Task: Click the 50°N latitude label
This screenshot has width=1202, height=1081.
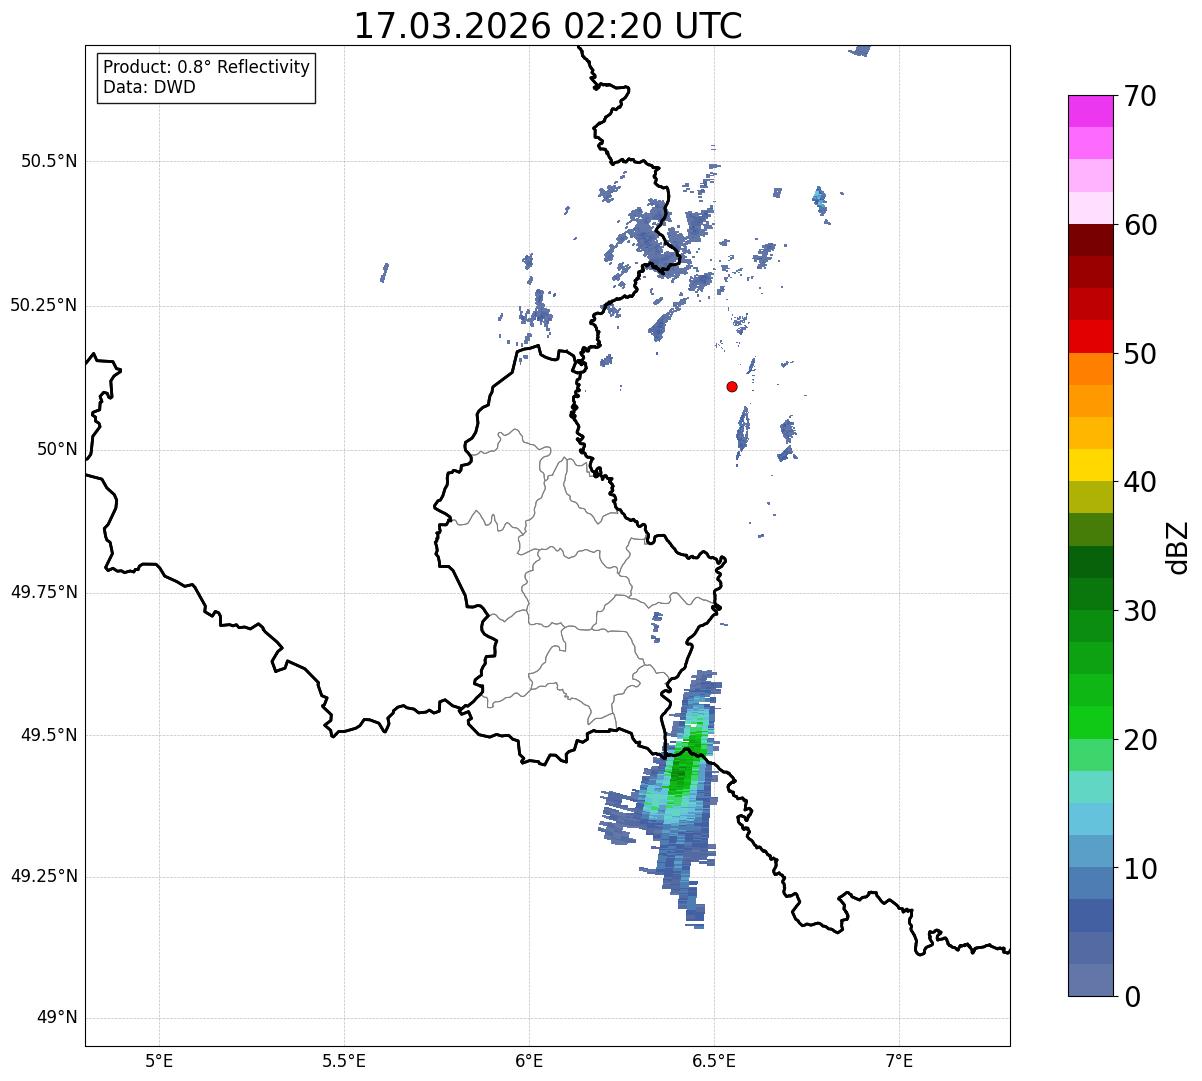Action: tap(57, 449)
